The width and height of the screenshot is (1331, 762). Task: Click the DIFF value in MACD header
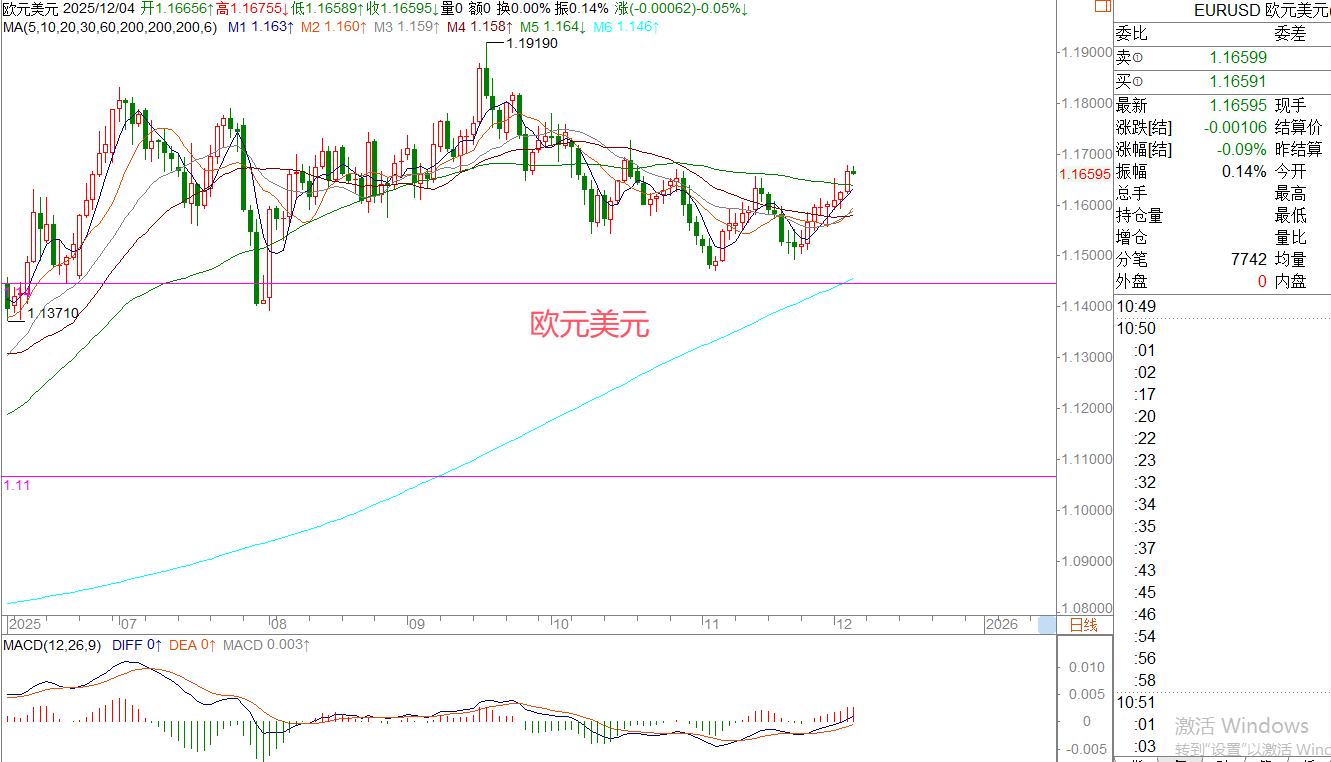coord(139,645)
